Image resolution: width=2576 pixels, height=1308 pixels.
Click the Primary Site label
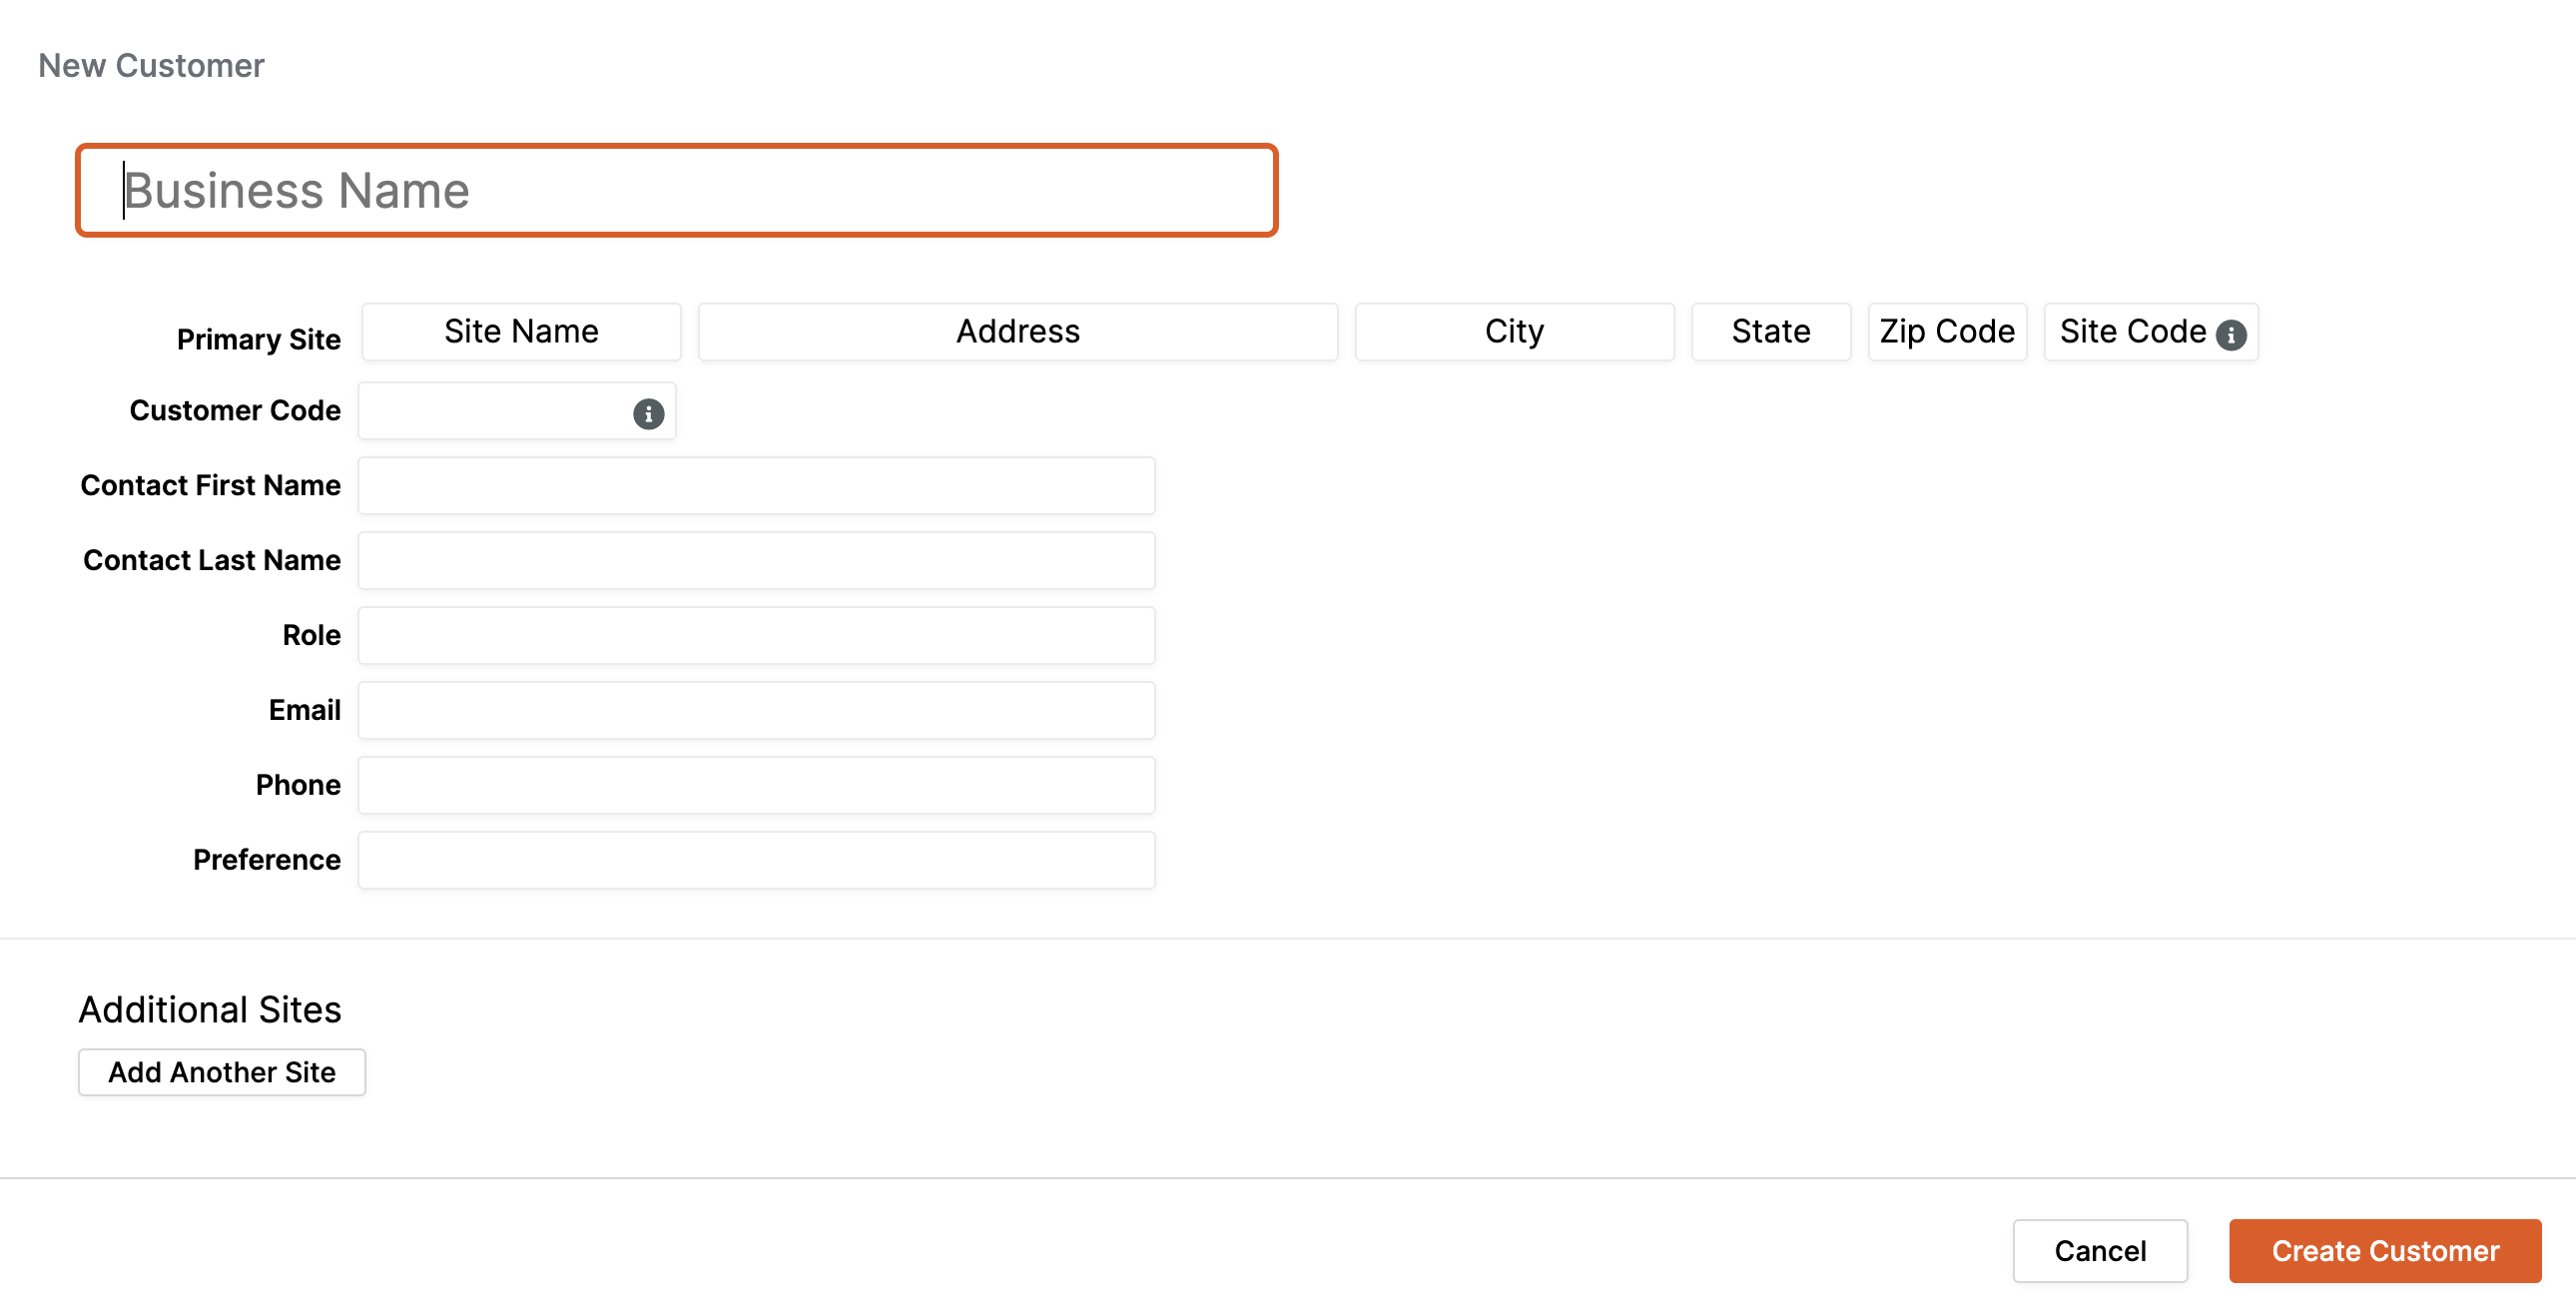(259, 340)
